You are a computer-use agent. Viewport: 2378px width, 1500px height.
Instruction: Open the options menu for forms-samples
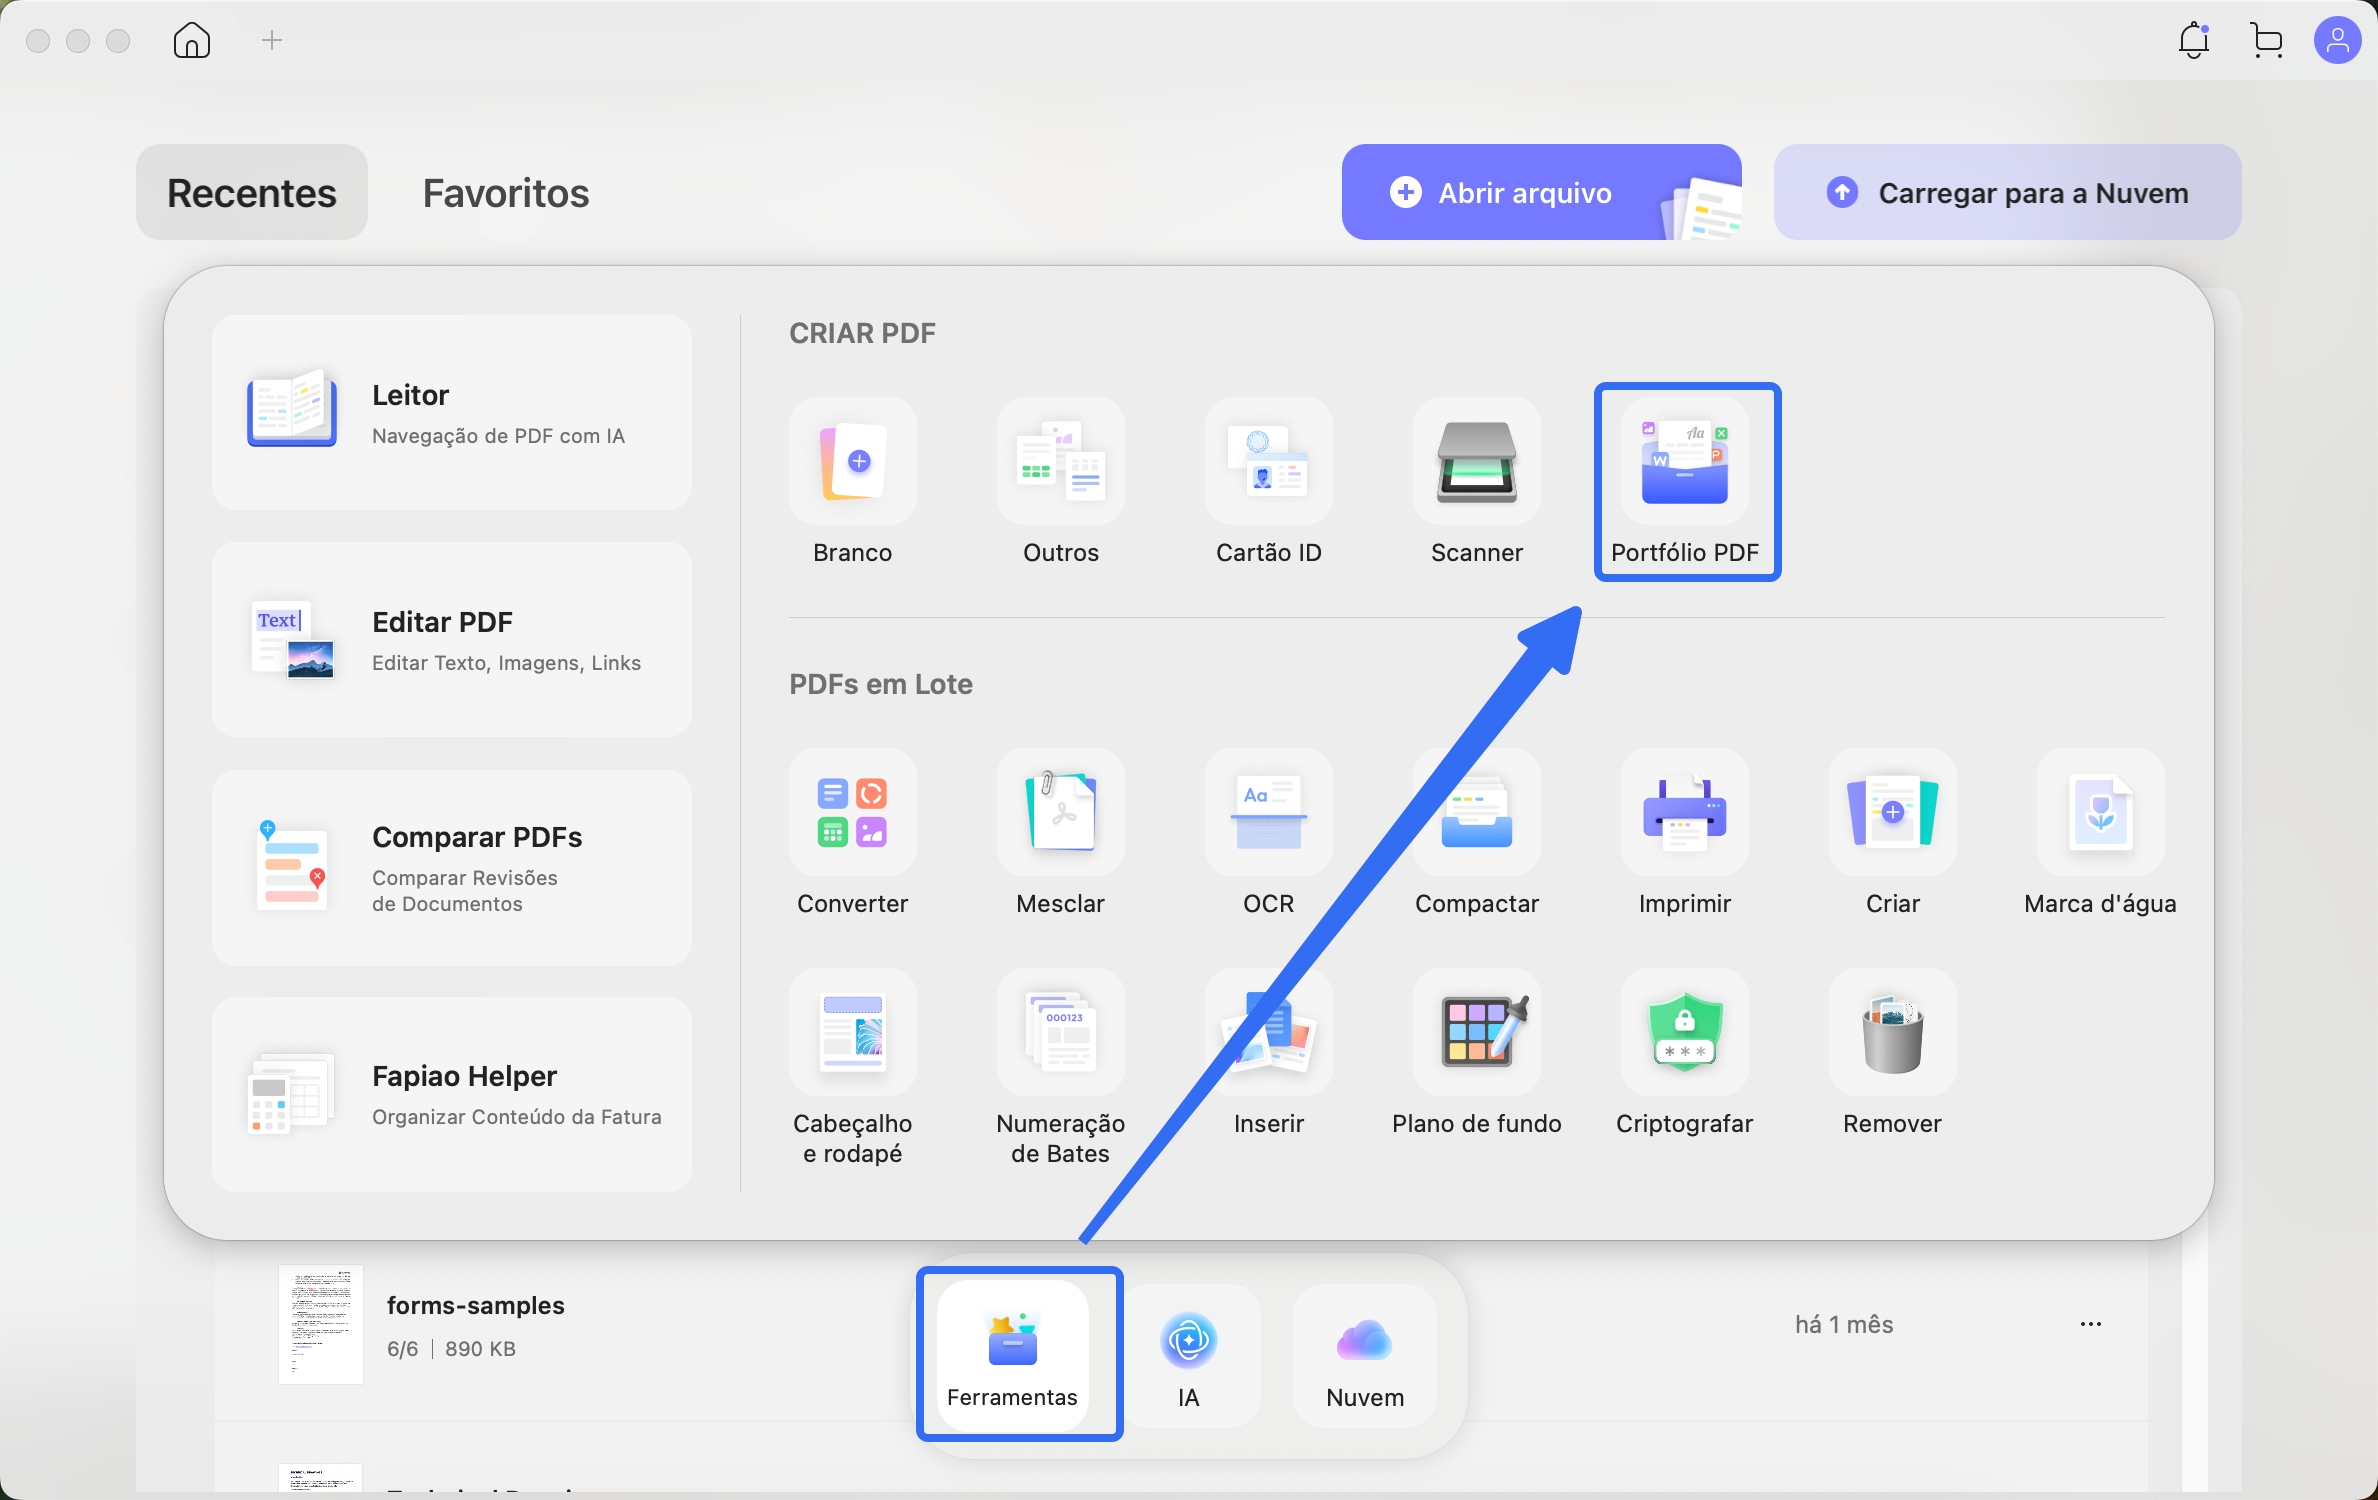point(2090,1323)
